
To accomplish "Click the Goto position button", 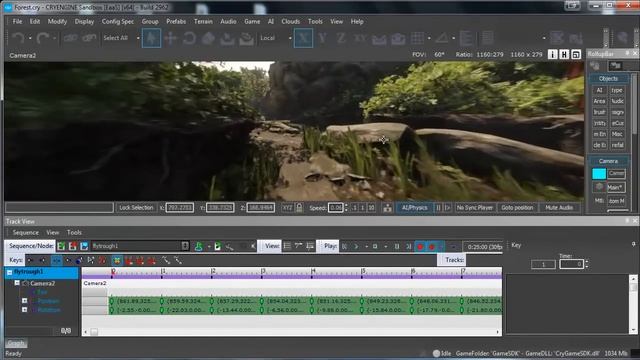I will (x=517, y=208).
